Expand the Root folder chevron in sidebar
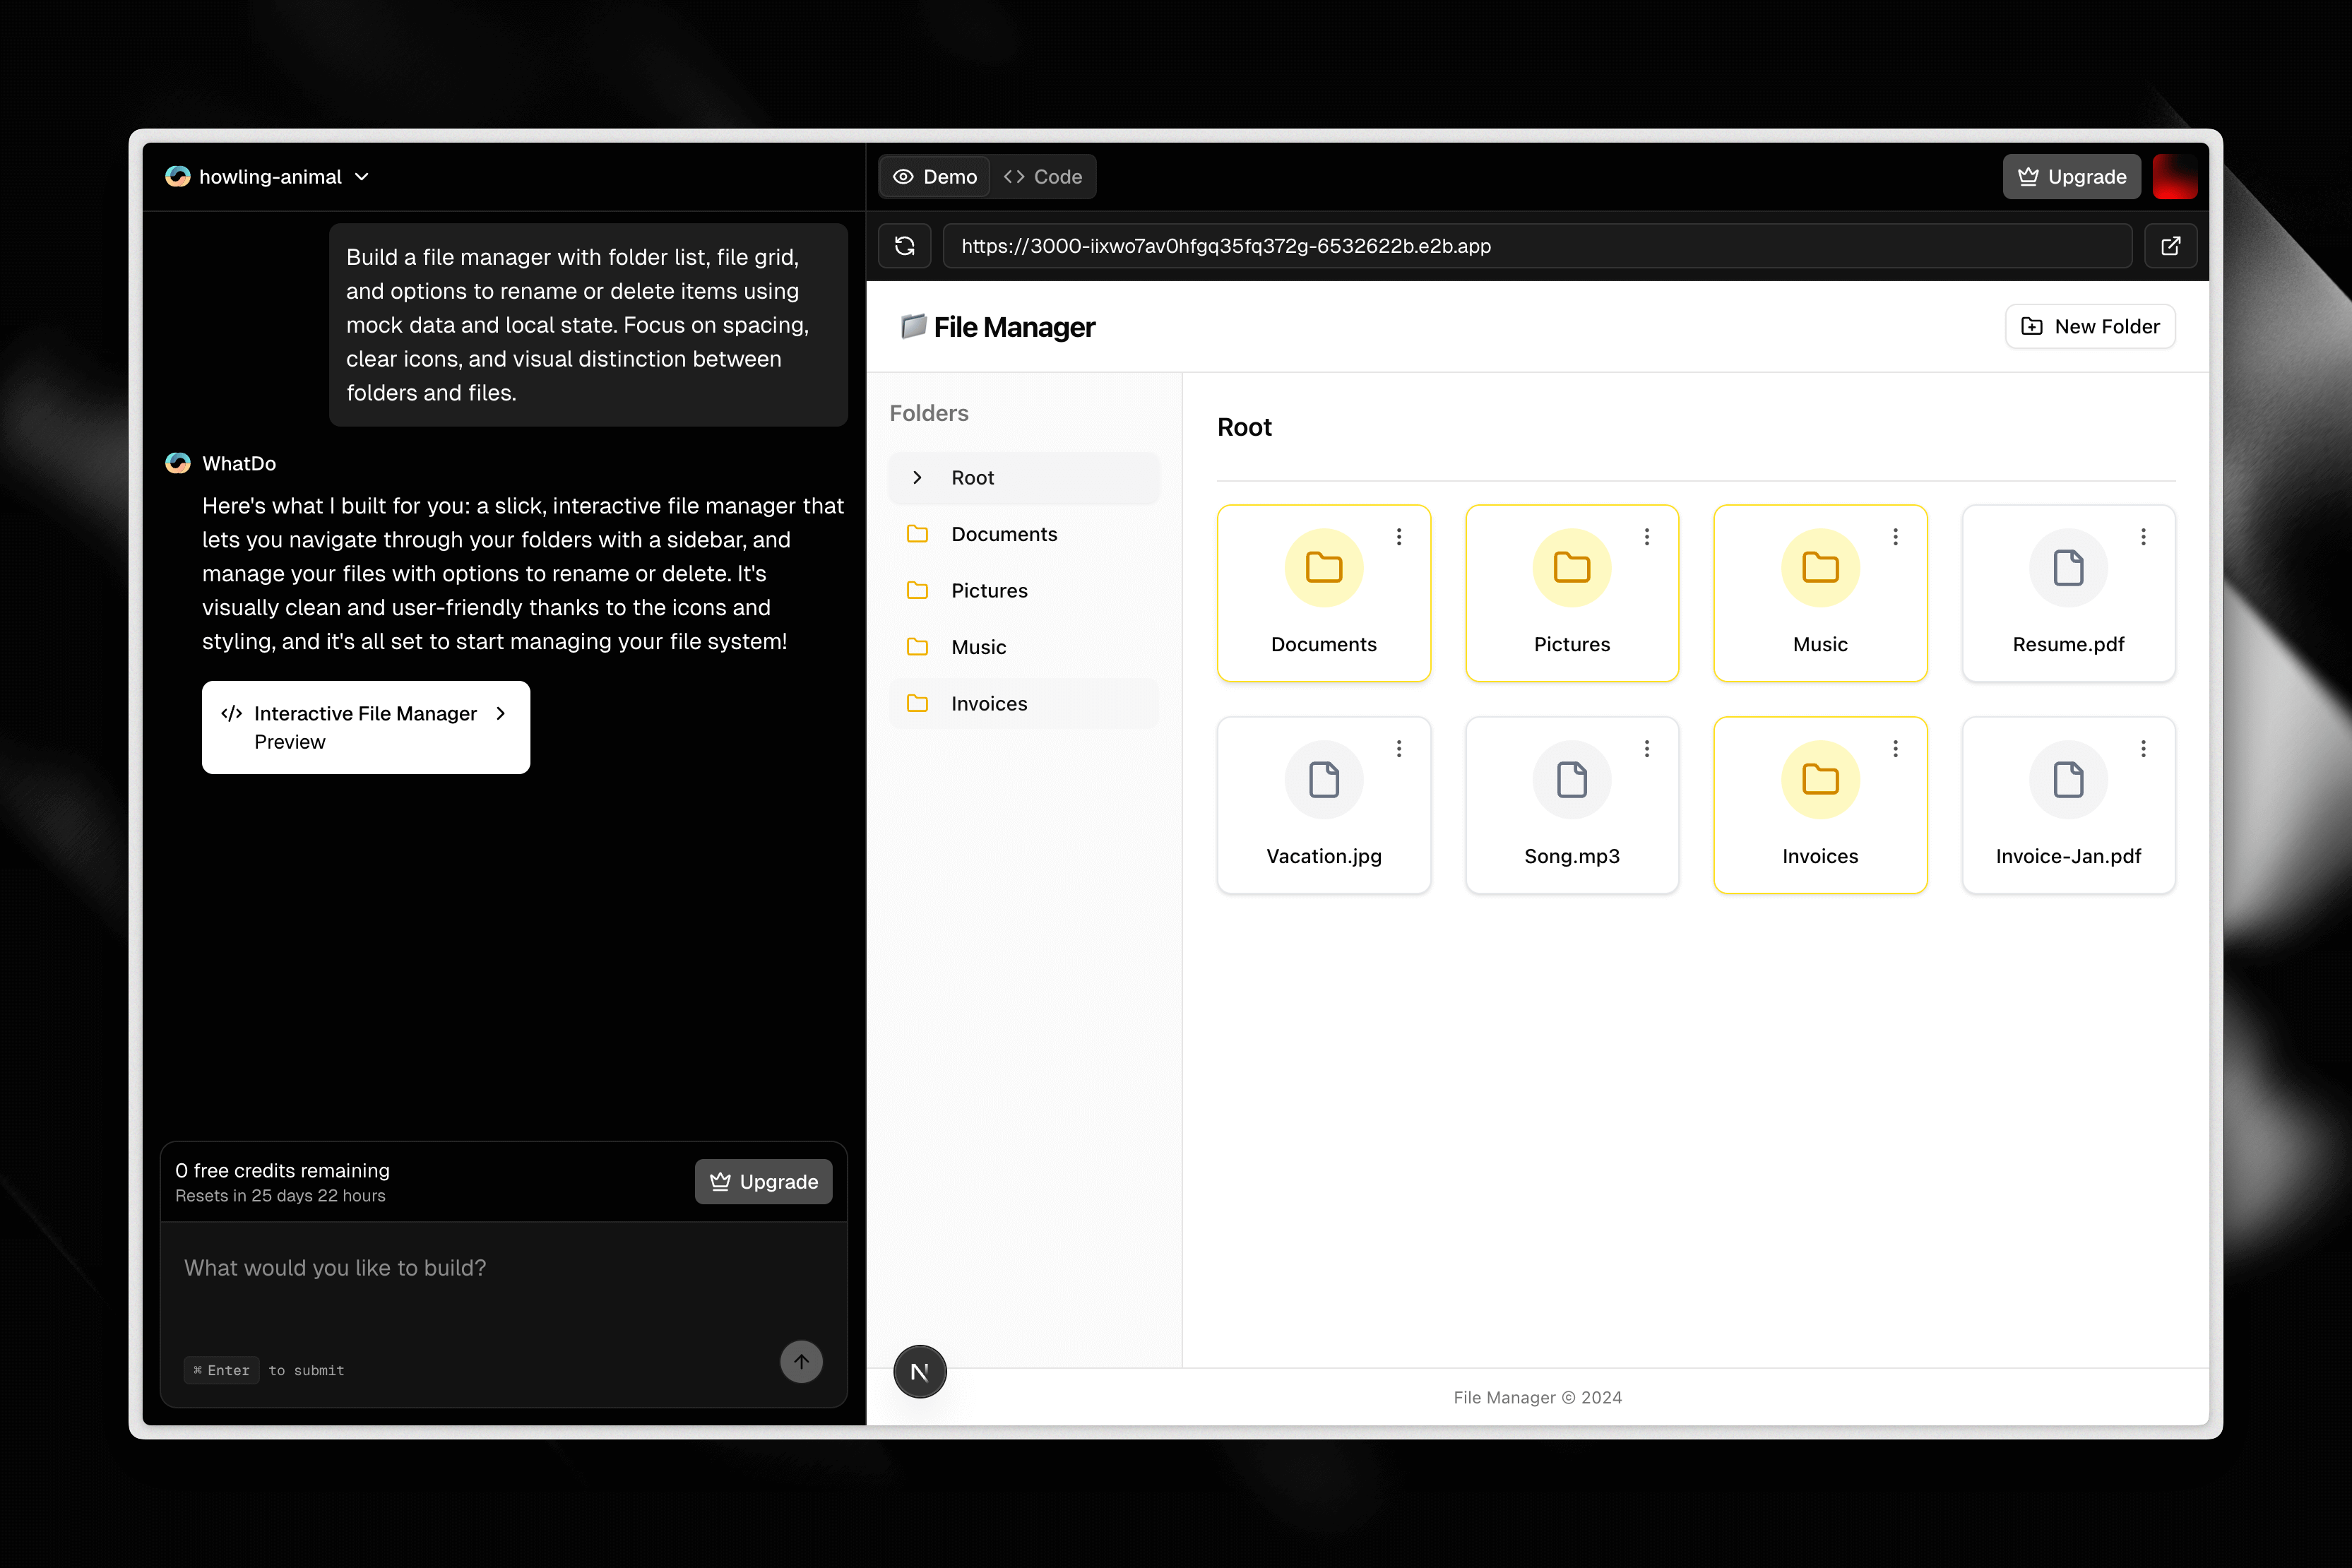The image size is (2352, 1568). 917,478
